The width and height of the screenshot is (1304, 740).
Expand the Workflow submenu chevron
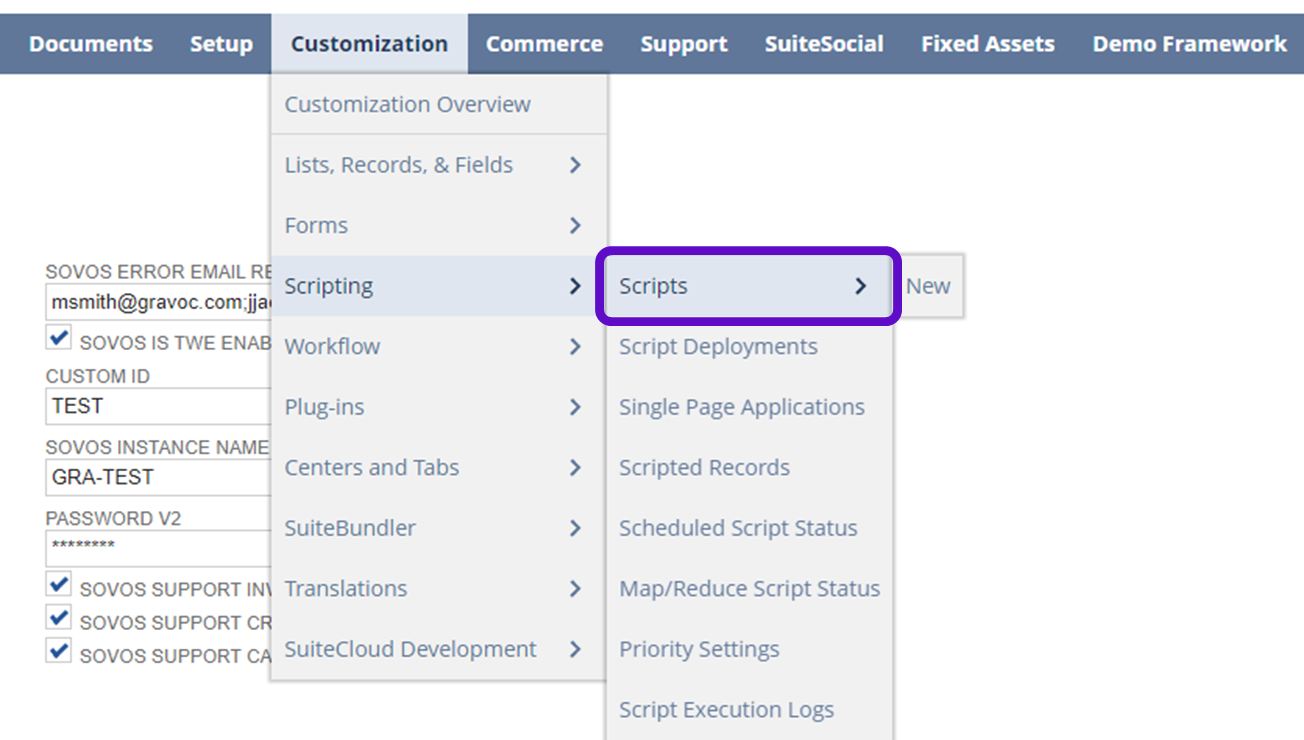[x=575, y=347]
